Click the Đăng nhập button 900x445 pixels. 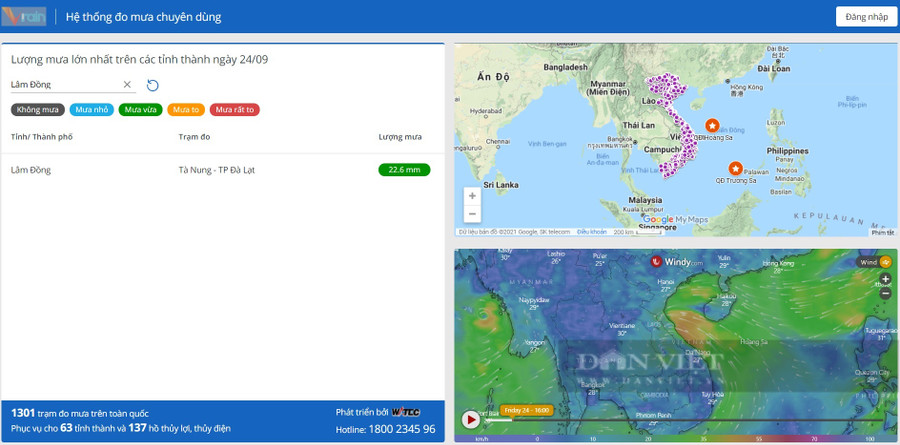(865, 17)
